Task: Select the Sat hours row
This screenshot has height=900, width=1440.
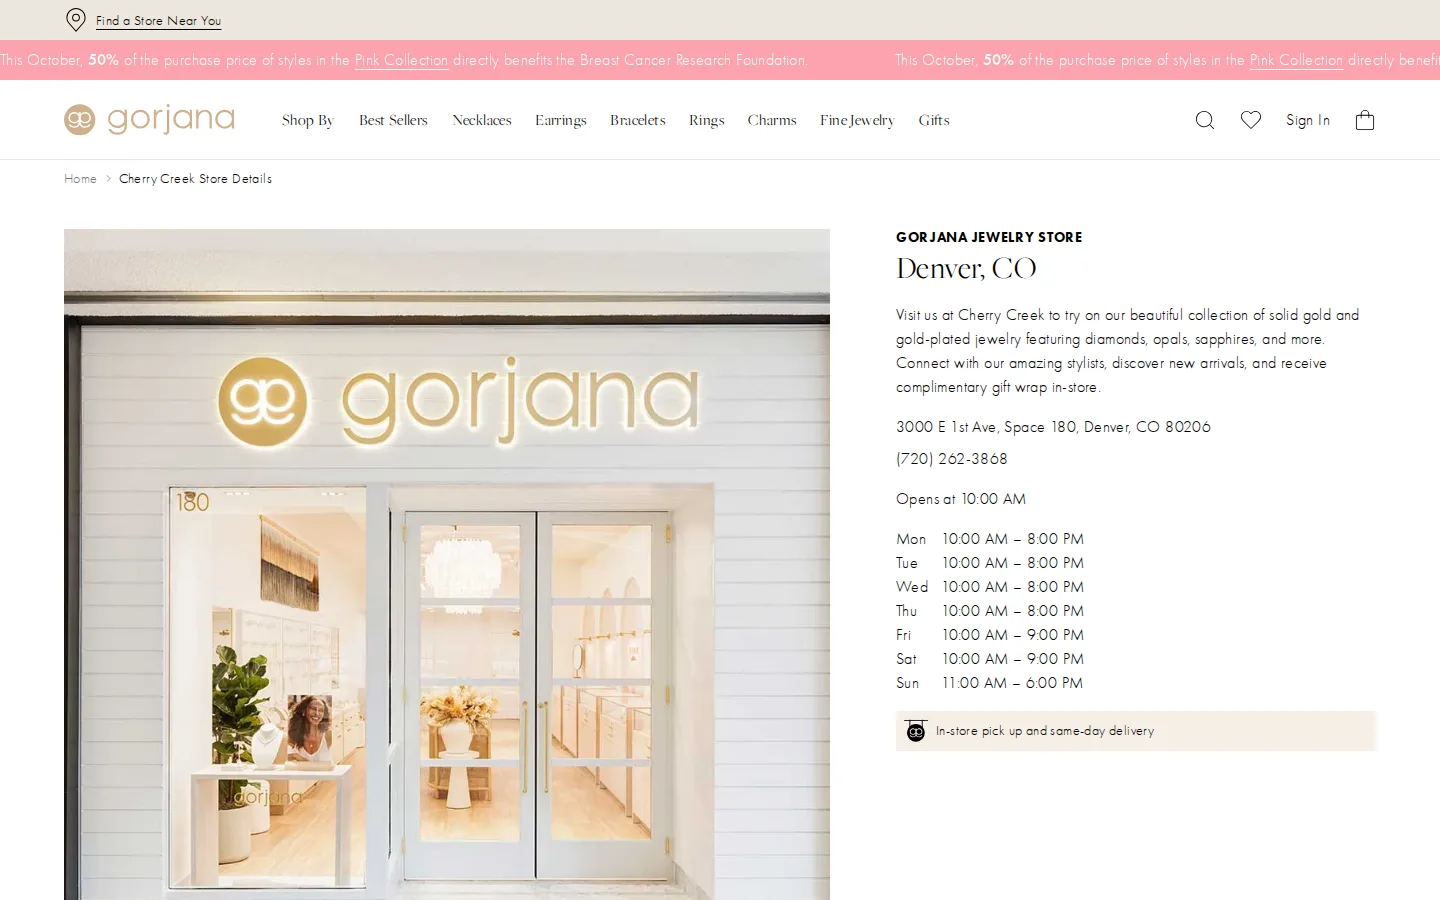Action: (x=990, y=659)
